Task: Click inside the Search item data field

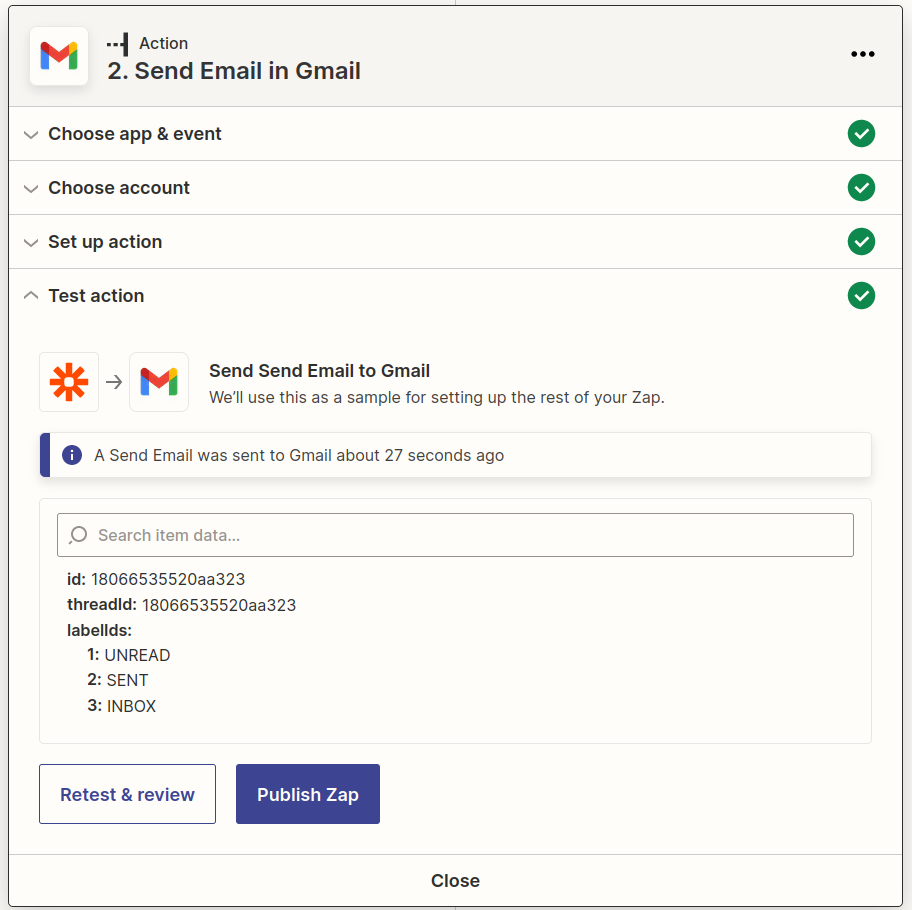Action: pyautogui.click(x=455, y=535)
